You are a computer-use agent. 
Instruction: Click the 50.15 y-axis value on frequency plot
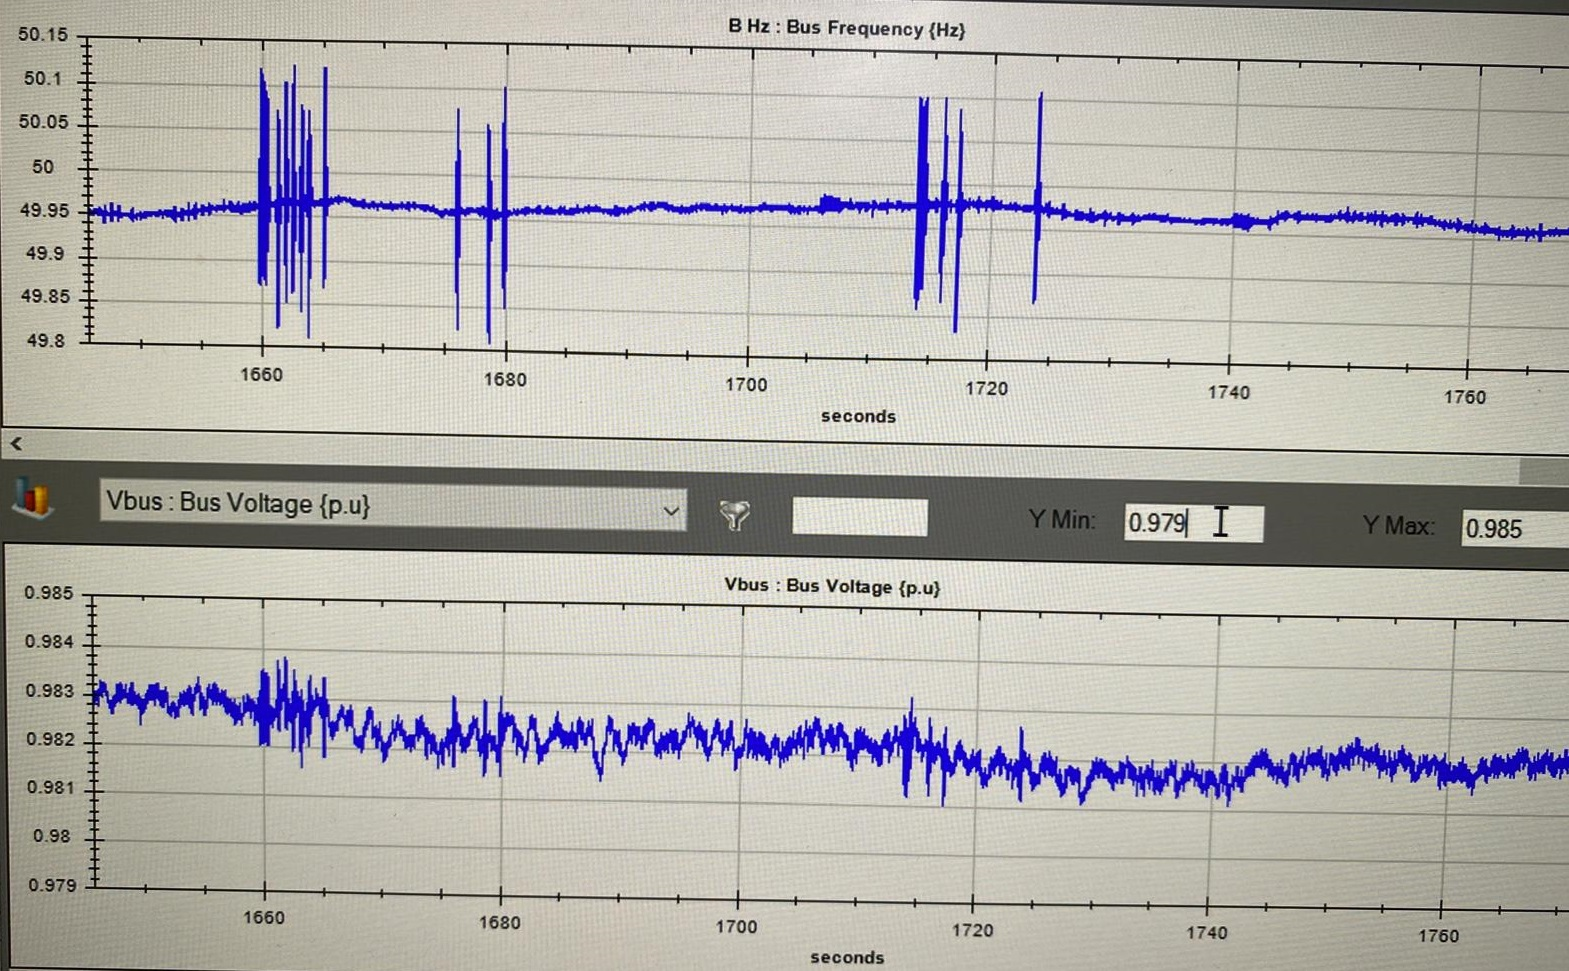(43, 35)
